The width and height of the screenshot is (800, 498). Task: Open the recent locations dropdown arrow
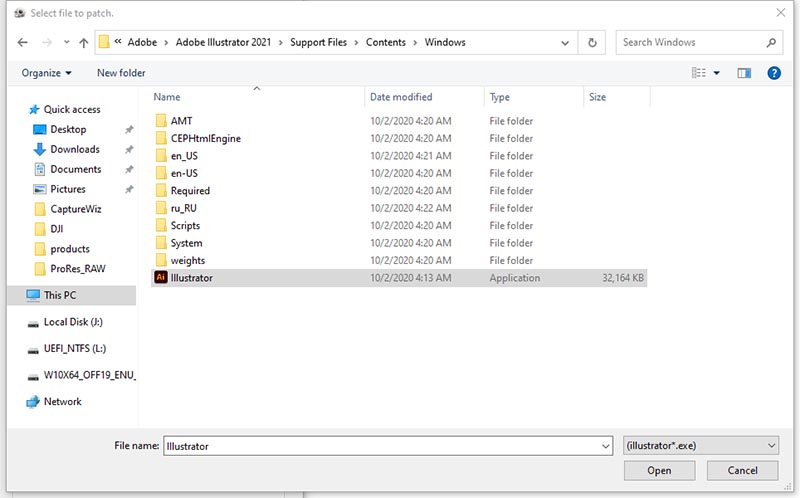coord(66,42)
